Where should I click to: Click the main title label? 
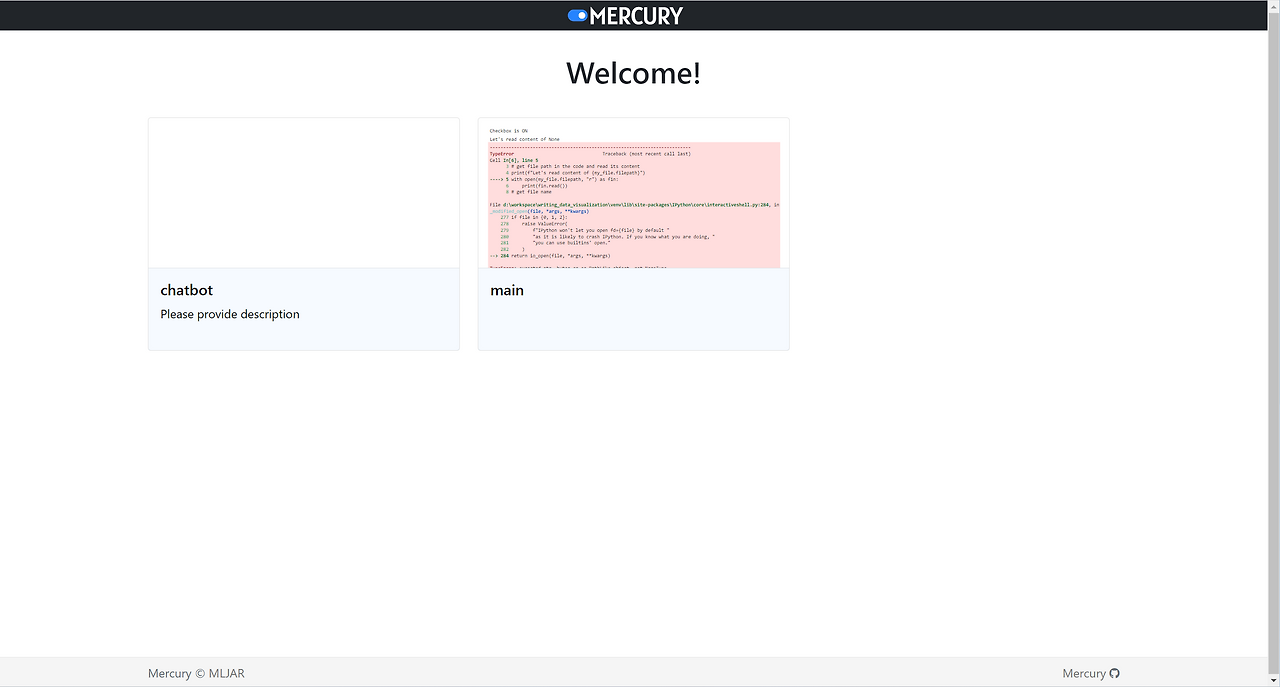click(x=507, y=290)
